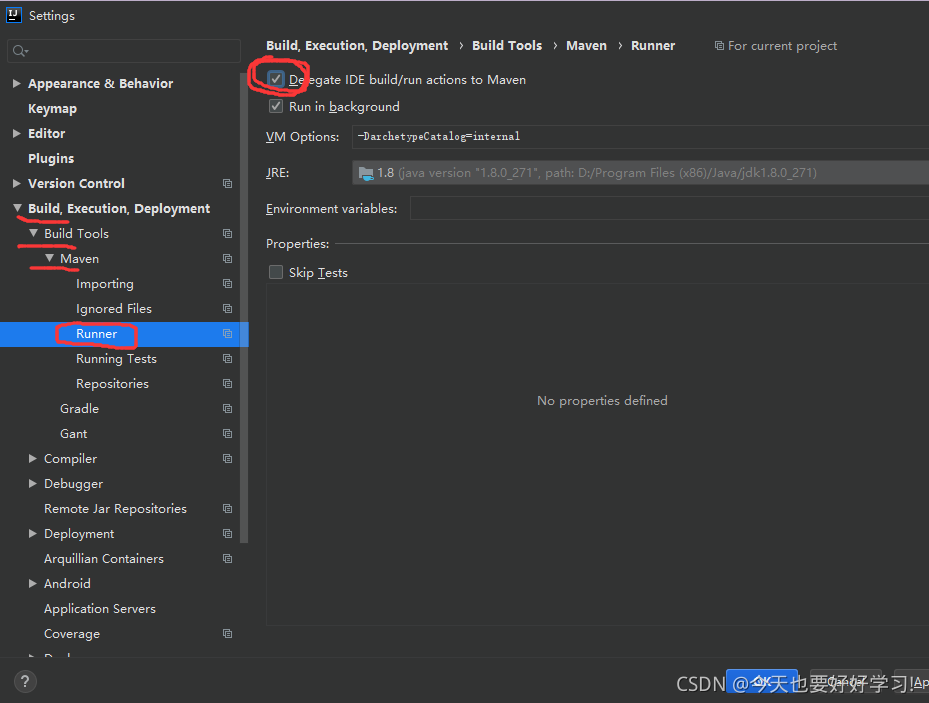This screenshot has width=929, height=703.
Task: Click into the VM Options field
Action: [640, 137]
